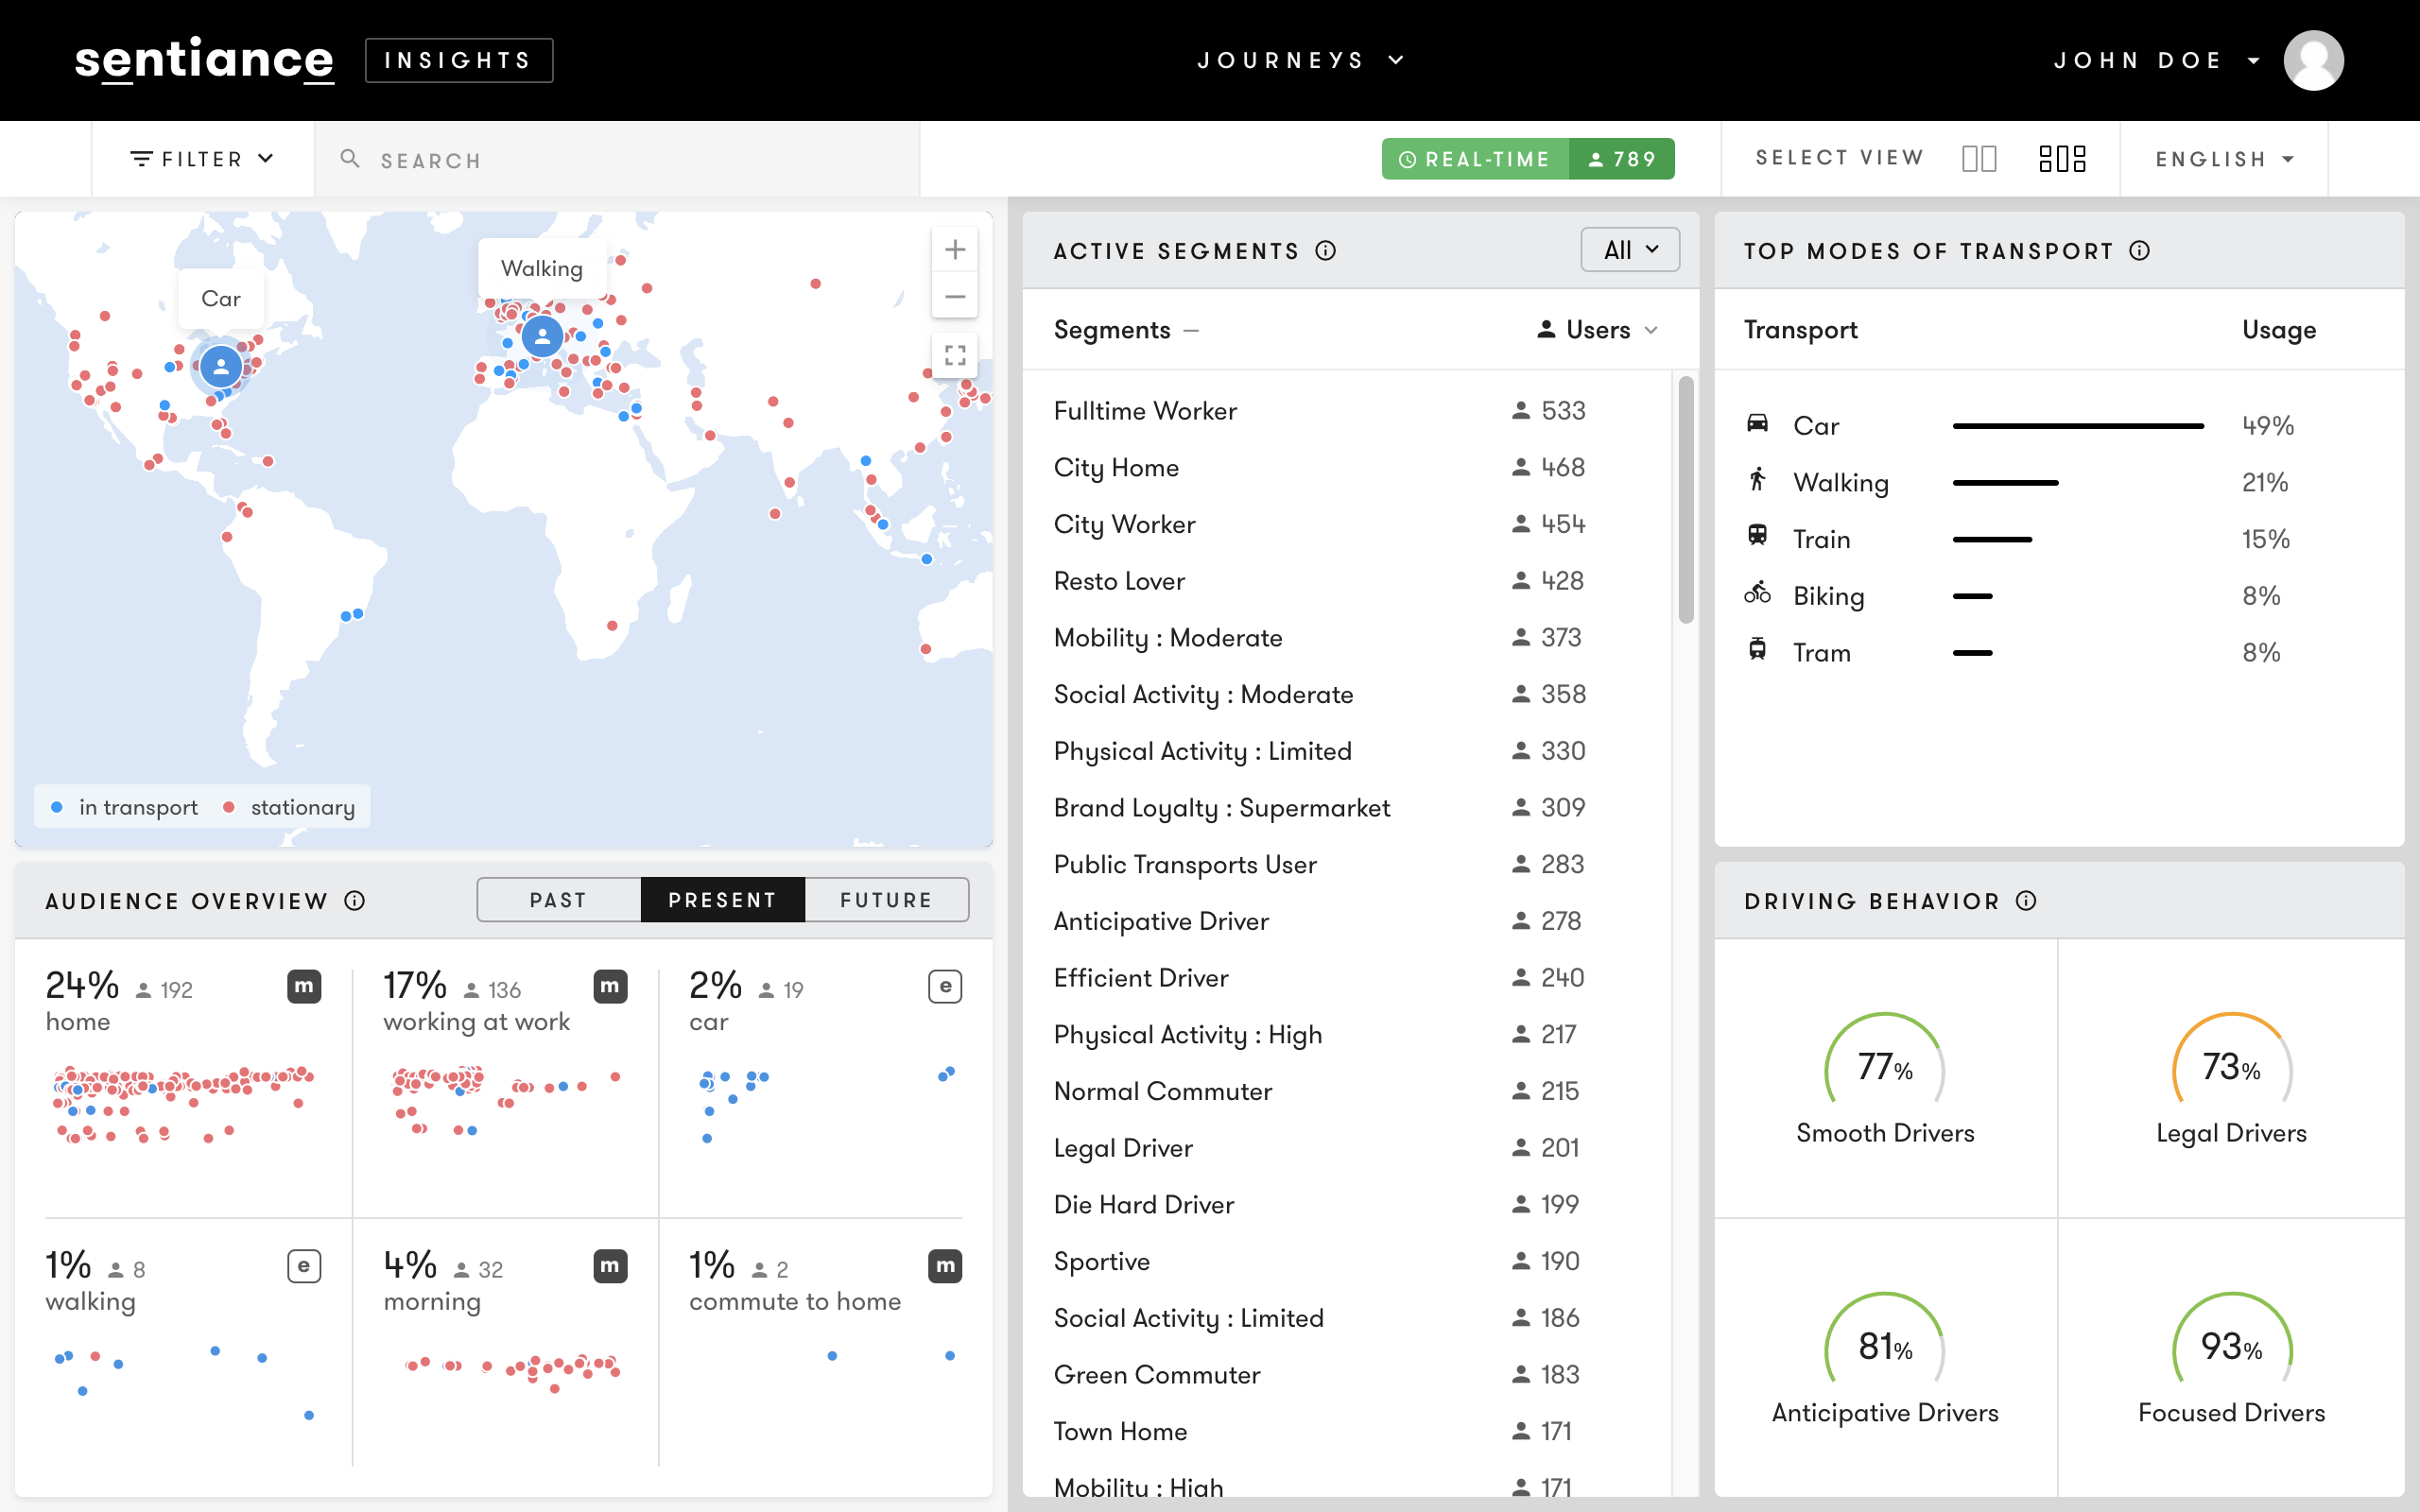Click the Driving Behavior info icon
This screenshot has width=2420, height=1512.
point(2026,901)
